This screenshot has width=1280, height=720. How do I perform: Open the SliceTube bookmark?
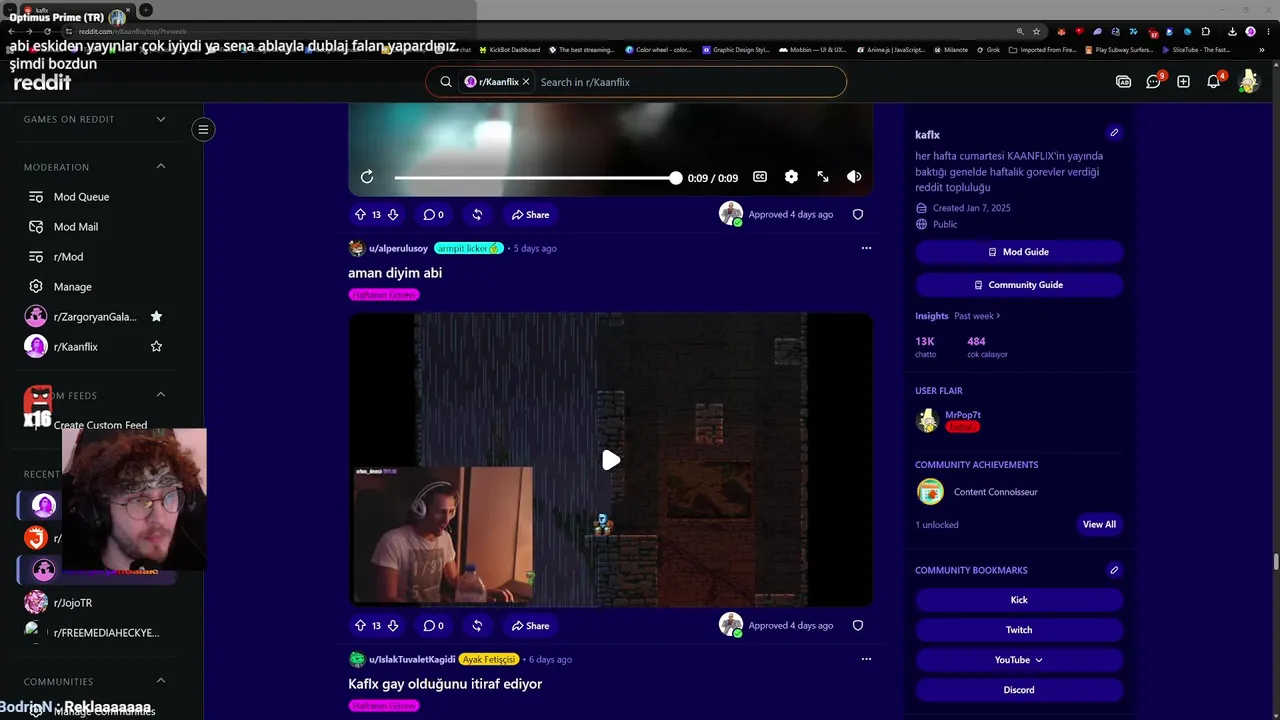[1195, 50]
